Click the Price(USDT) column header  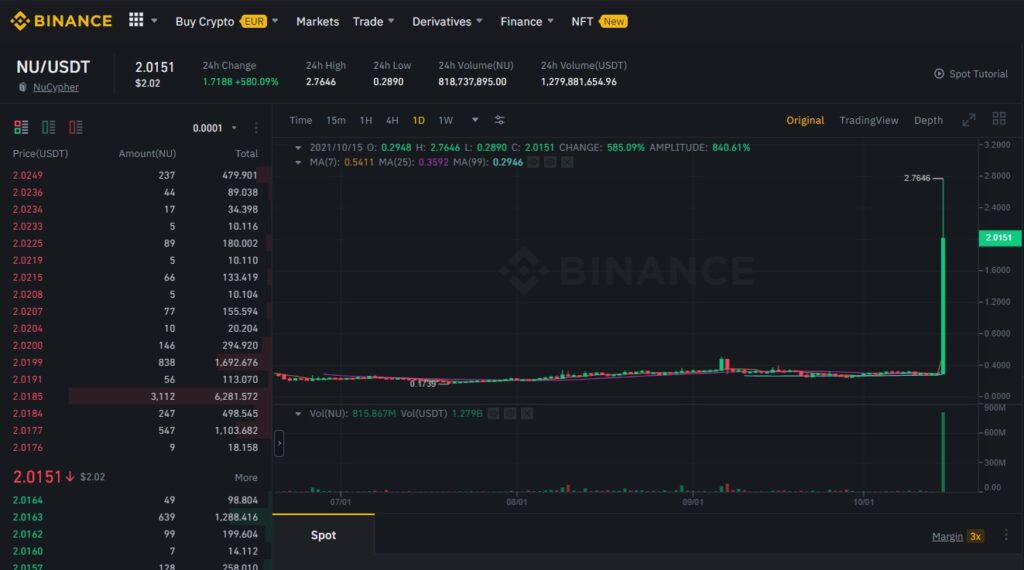40,153
